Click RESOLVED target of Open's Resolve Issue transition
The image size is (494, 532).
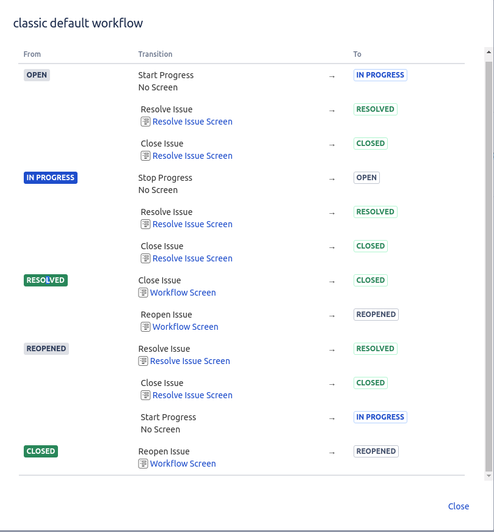(x=375, y=109)
